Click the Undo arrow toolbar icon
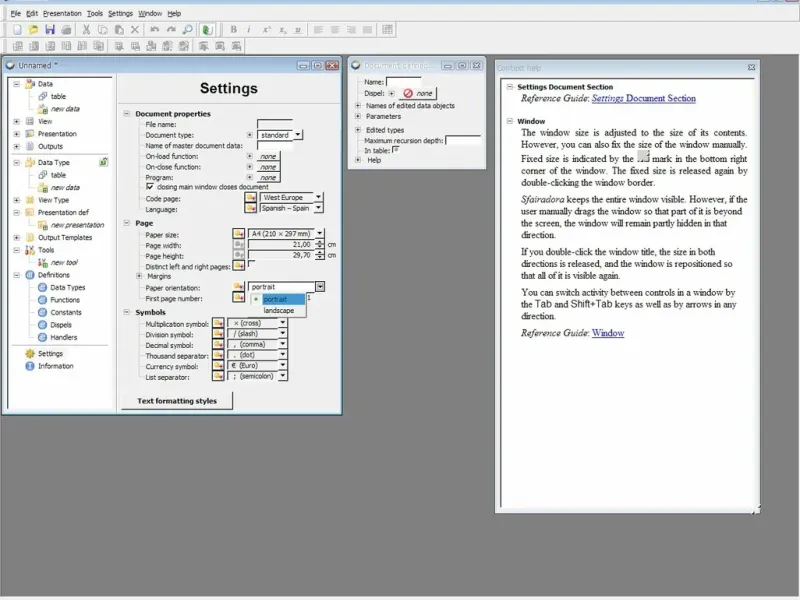This screenshot has height=600, width=800. pos(154,30)
